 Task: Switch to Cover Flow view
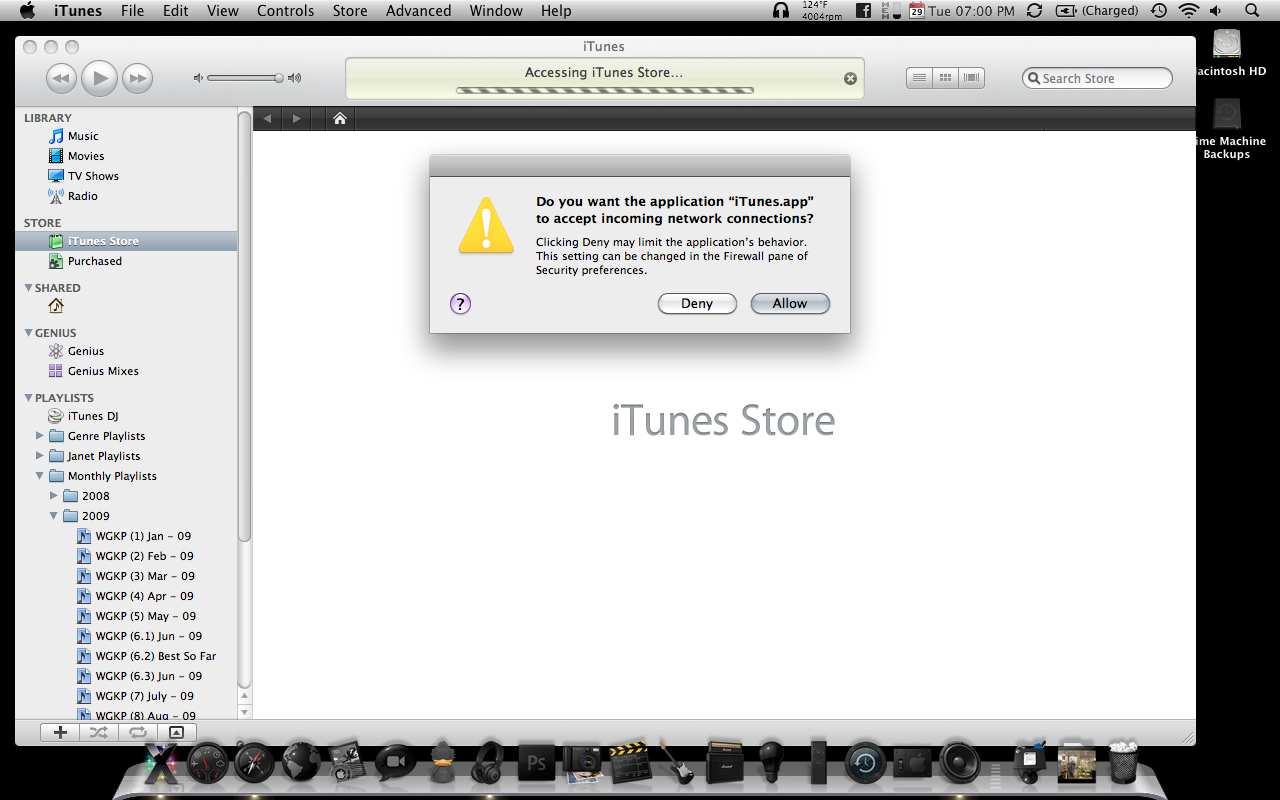pyautogui.click(x=971, y=78)
